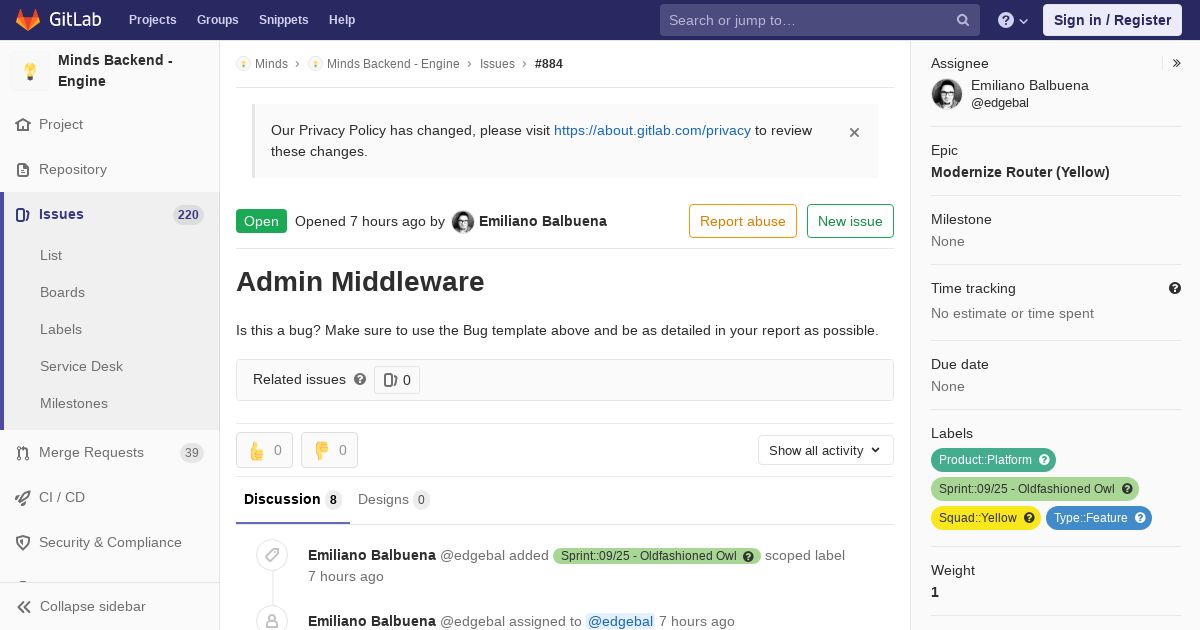This screenshot has height=630, width=1200.
Task: Click the help icon on Sprint label in sidebar
Action: pos(1127,489)
